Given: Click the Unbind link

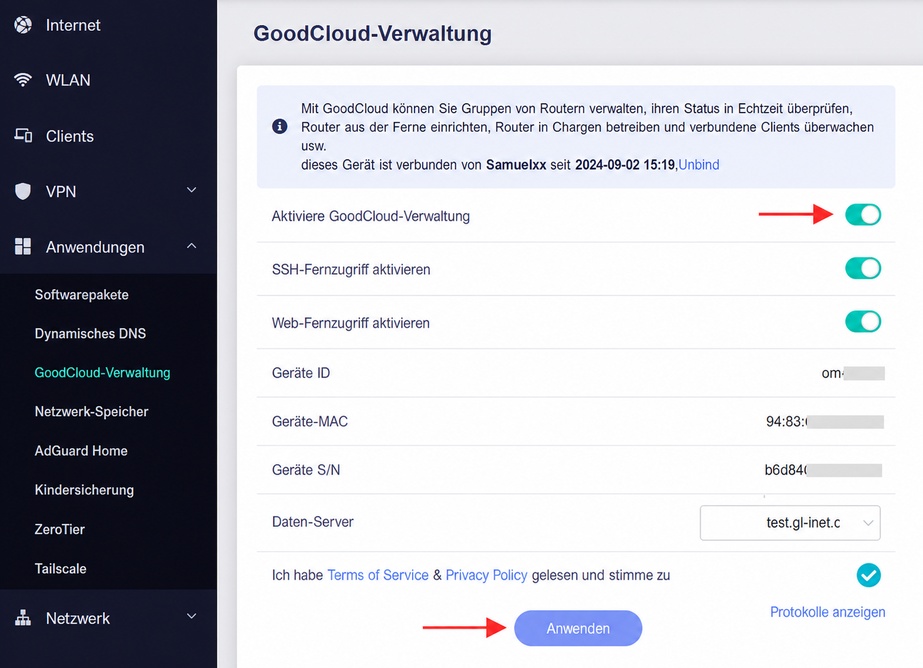Looking at the screenshot, I should [699, 165].
